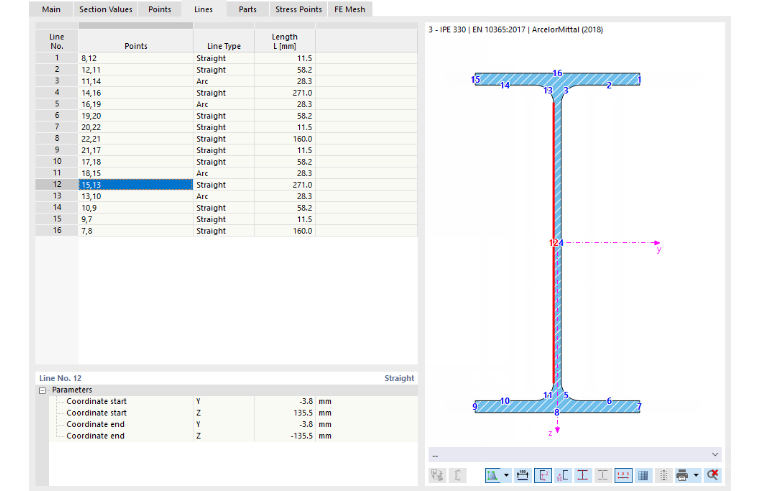This screenshot has width=760, height=491.
Task: Click the shear center display icon
Action: pos(563,475)
